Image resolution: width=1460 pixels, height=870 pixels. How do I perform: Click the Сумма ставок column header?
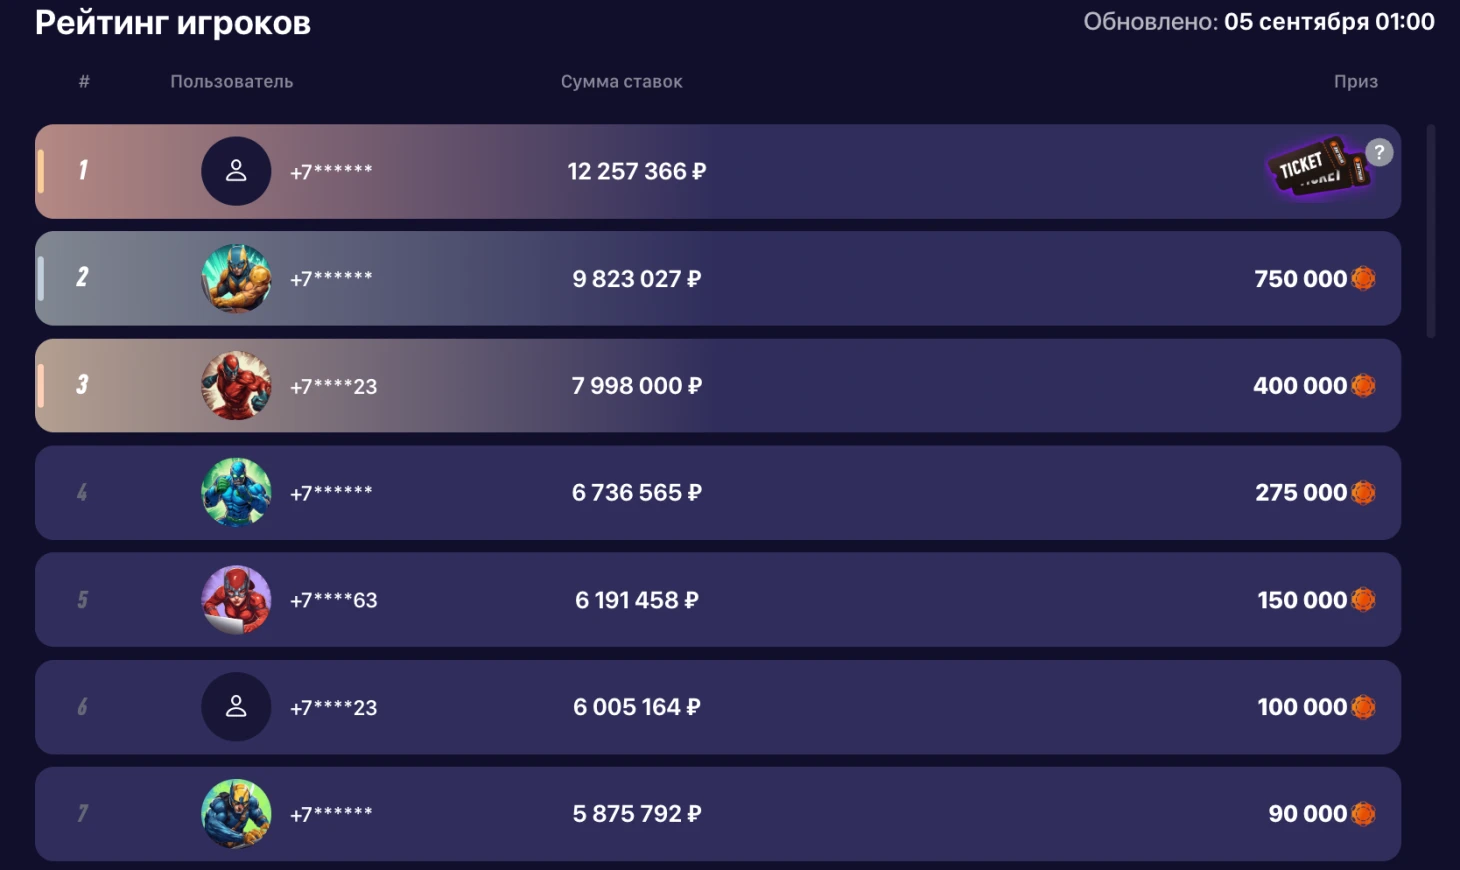621,82
